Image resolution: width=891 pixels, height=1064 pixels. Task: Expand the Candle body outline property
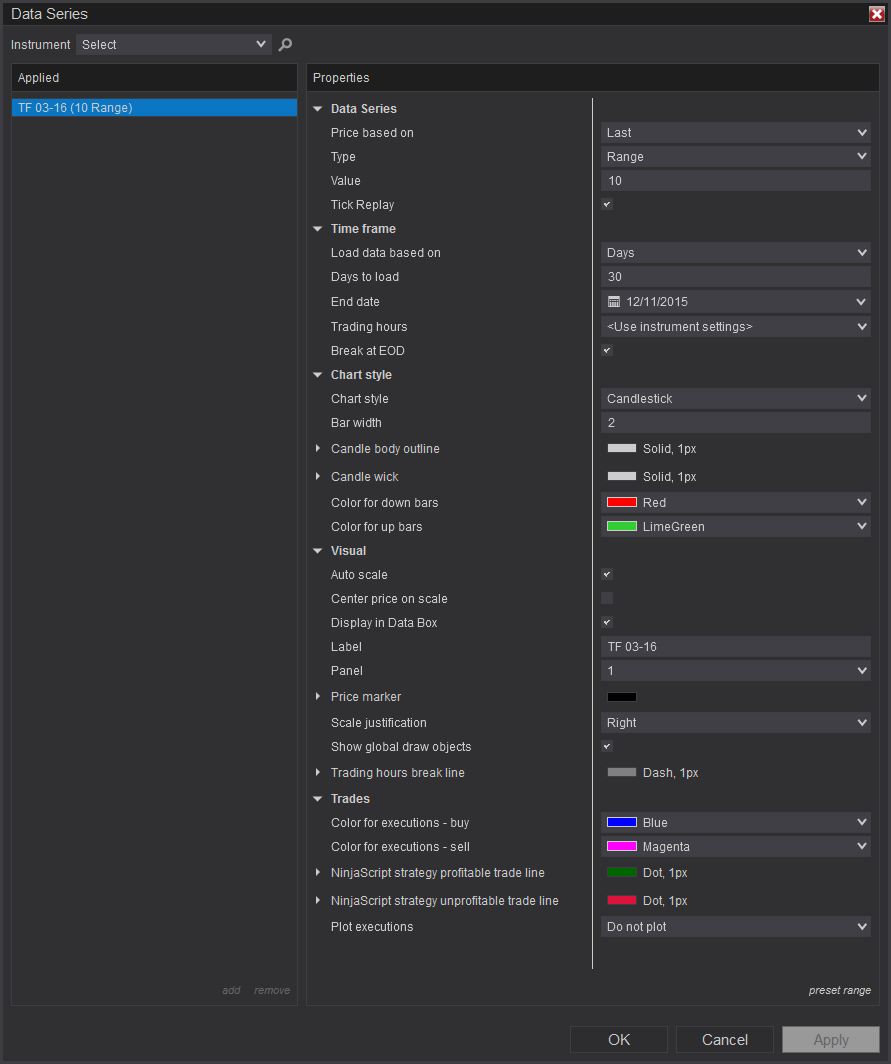pos(318,449)
